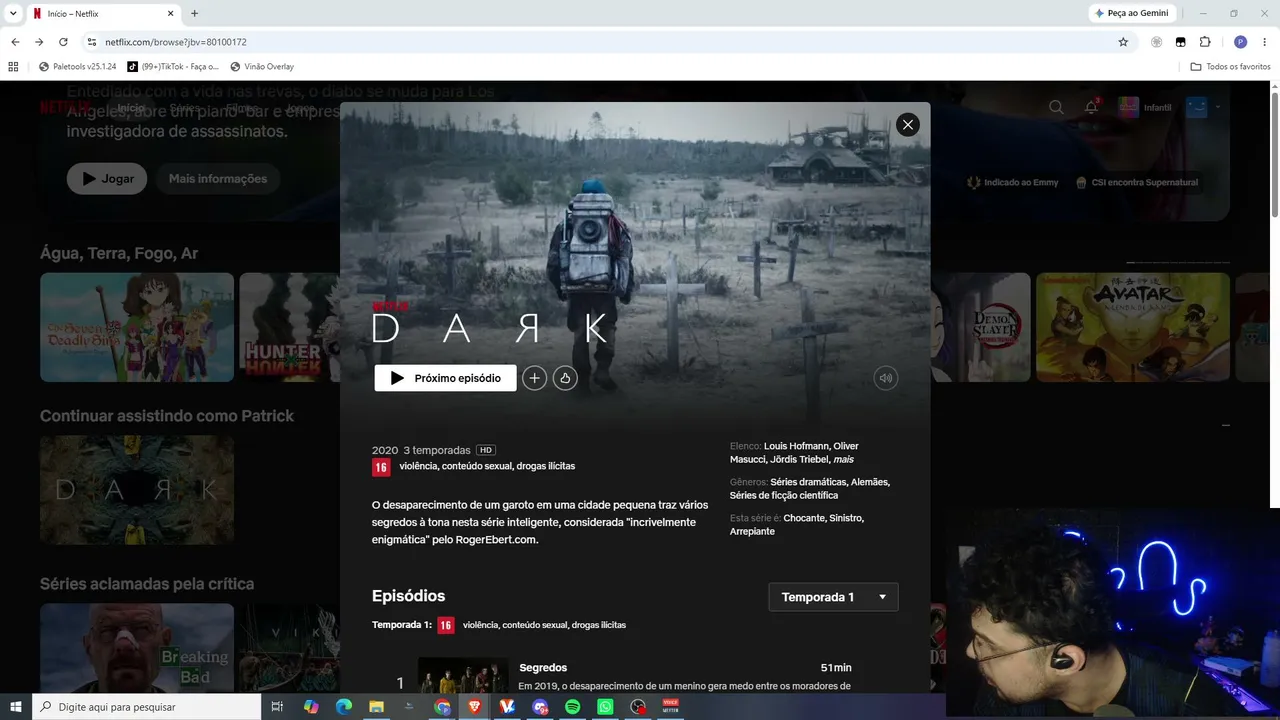
Task: Open the Breaking Bad thumbnail
Action: click(x=137, y=648)
